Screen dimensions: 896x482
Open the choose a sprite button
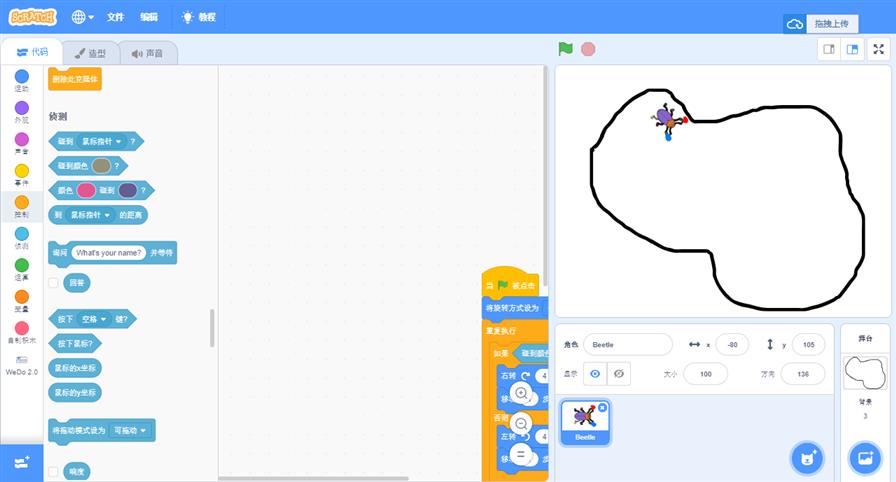pos(807,457)
